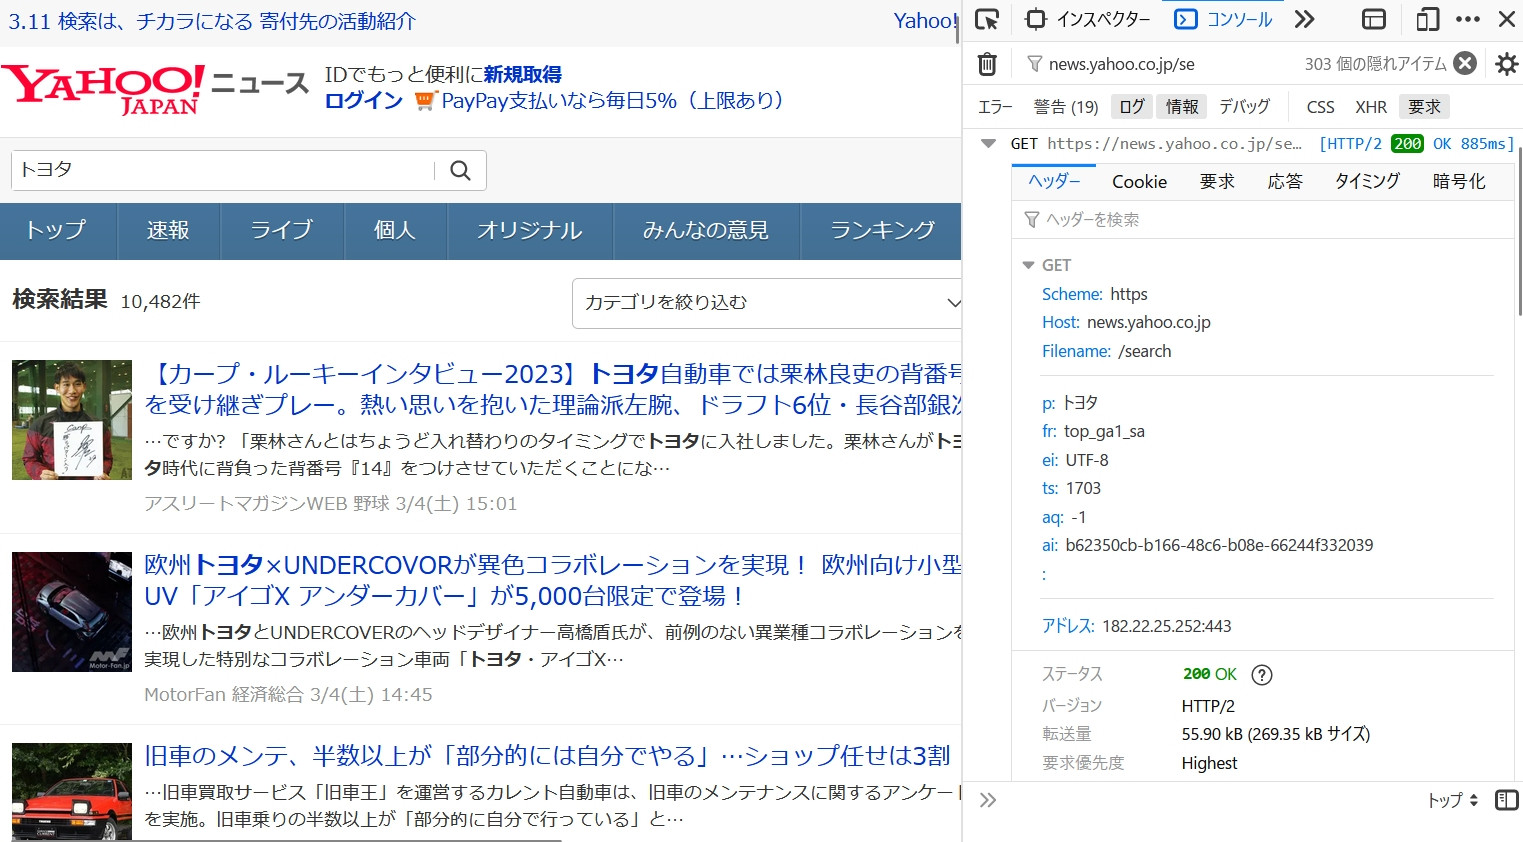
Task: Click the console input prompt chevrons
Action: (x=988, y=800)
